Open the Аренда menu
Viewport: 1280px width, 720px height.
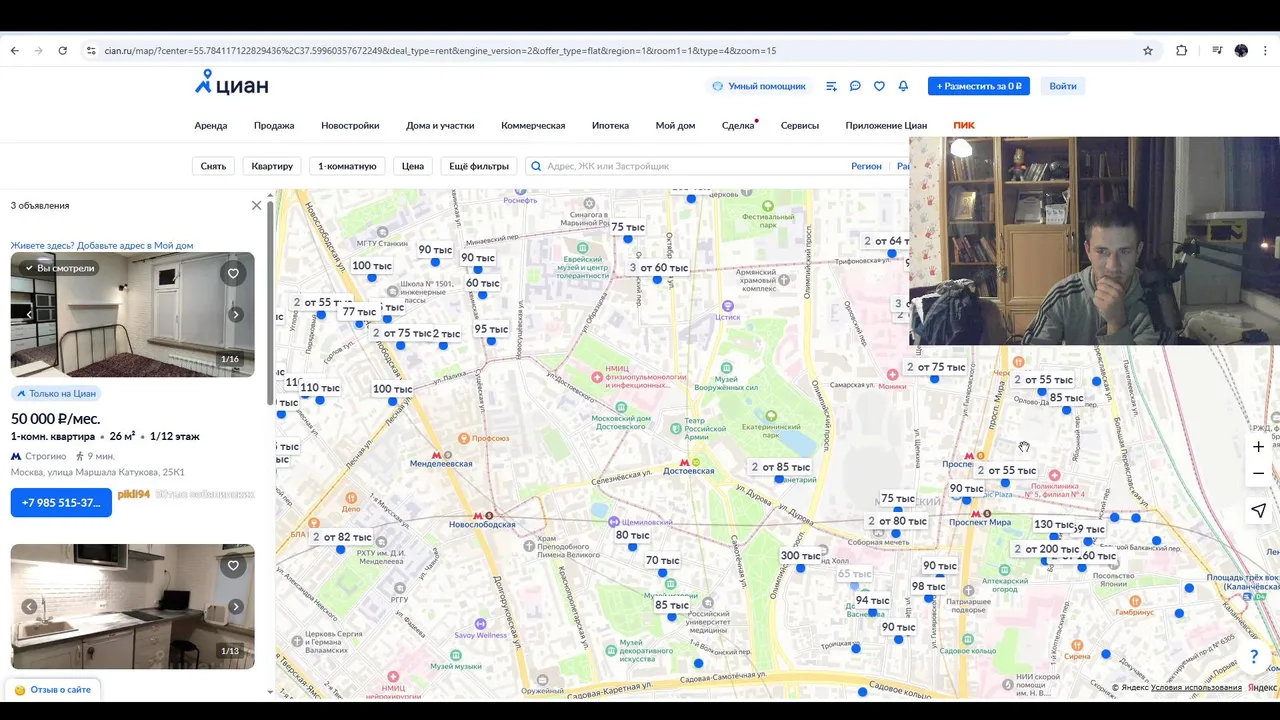(211, 125)
